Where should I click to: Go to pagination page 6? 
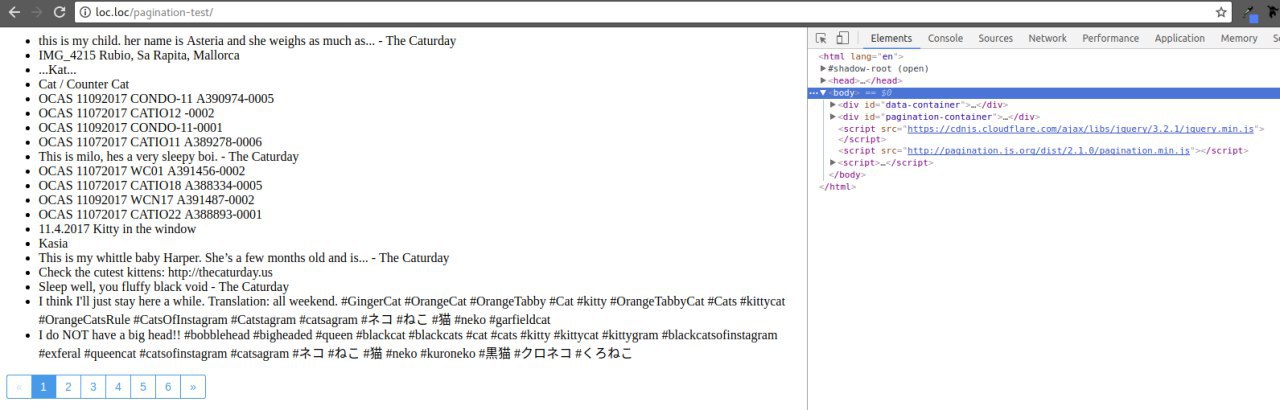[168, 387]
